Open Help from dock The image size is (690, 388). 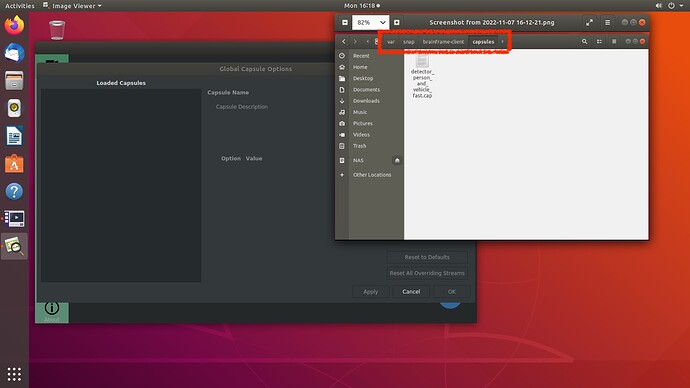(14, 191)
